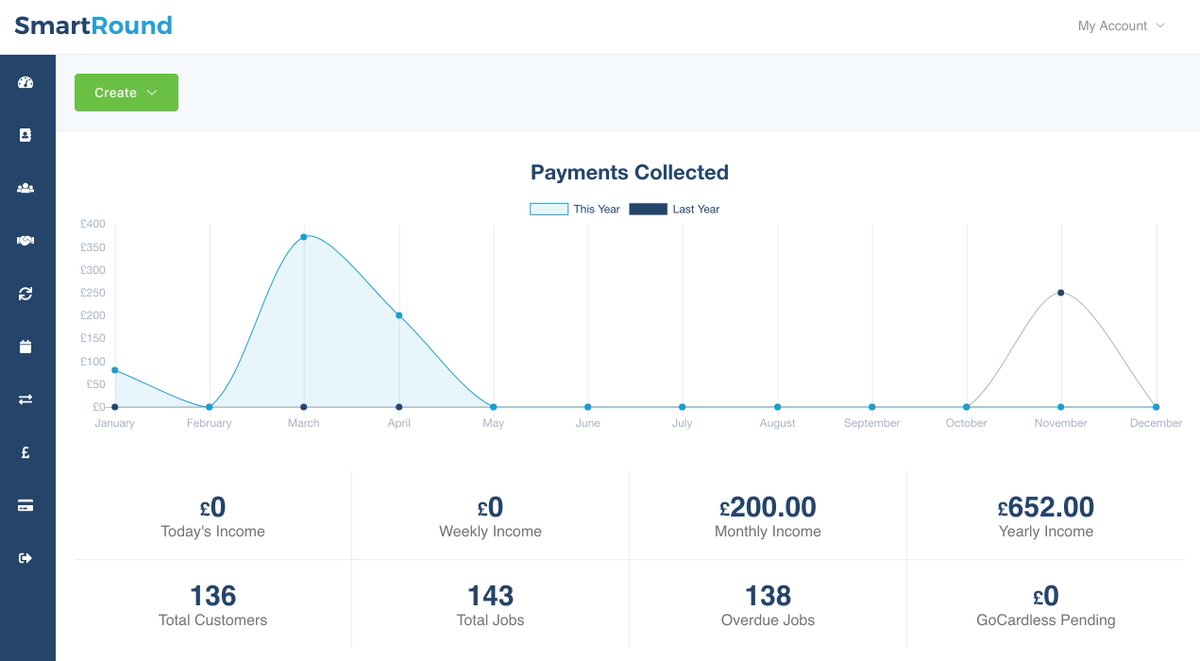Click the sign out icon in sidebar

(26, 558)
